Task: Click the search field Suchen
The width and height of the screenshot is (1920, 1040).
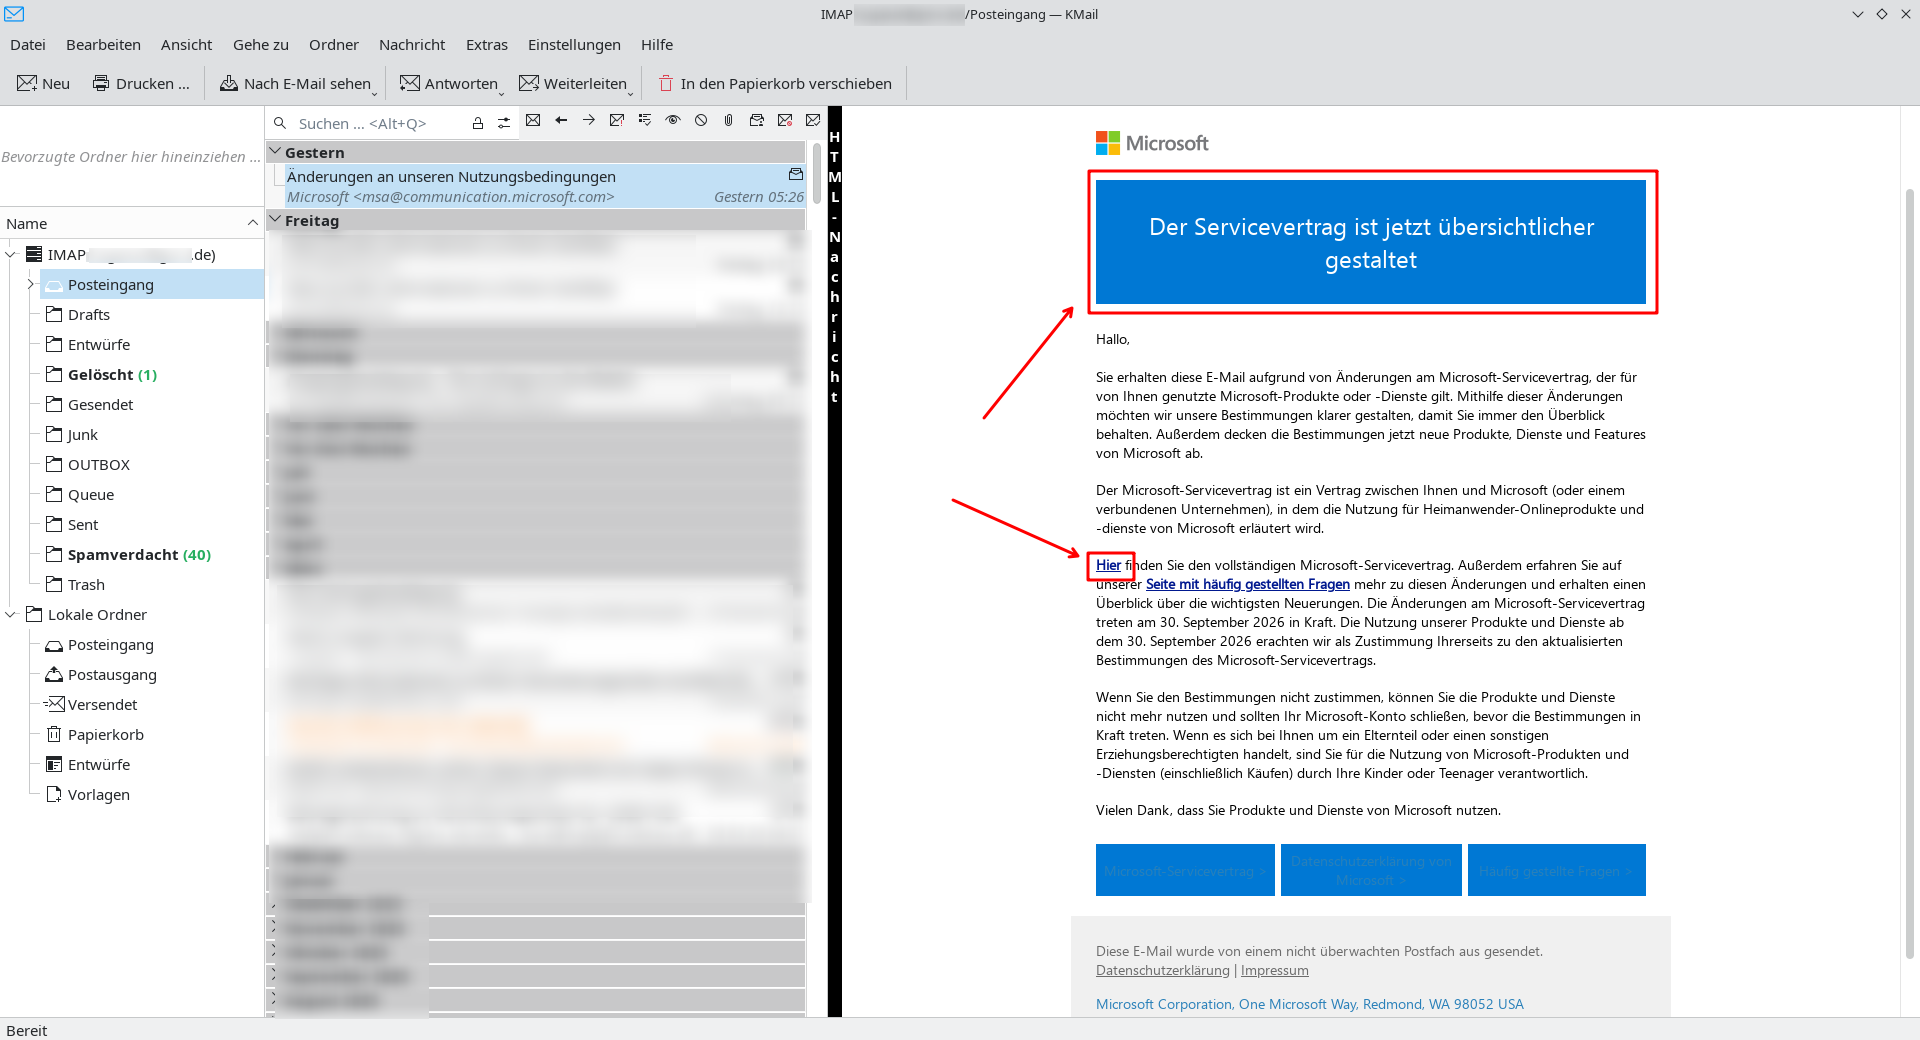Action: (x=378, y=124)
